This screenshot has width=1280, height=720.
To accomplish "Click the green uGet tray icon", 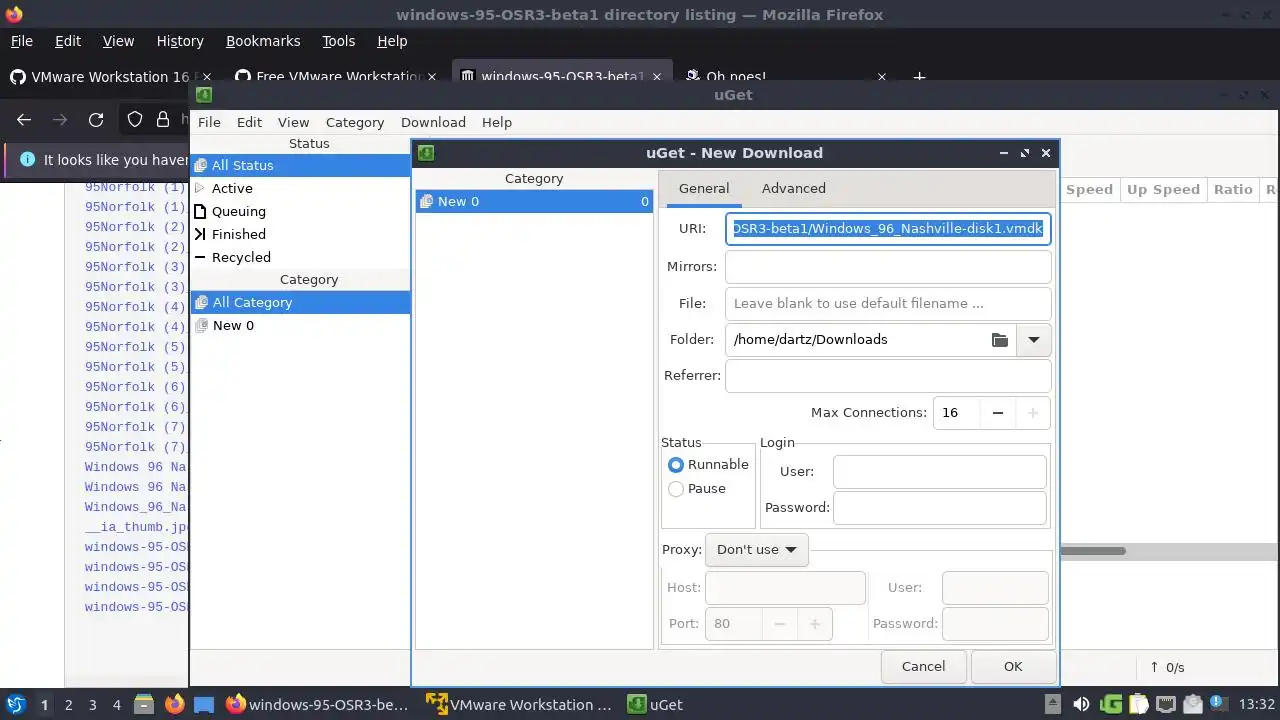I will click(1110, 704).
